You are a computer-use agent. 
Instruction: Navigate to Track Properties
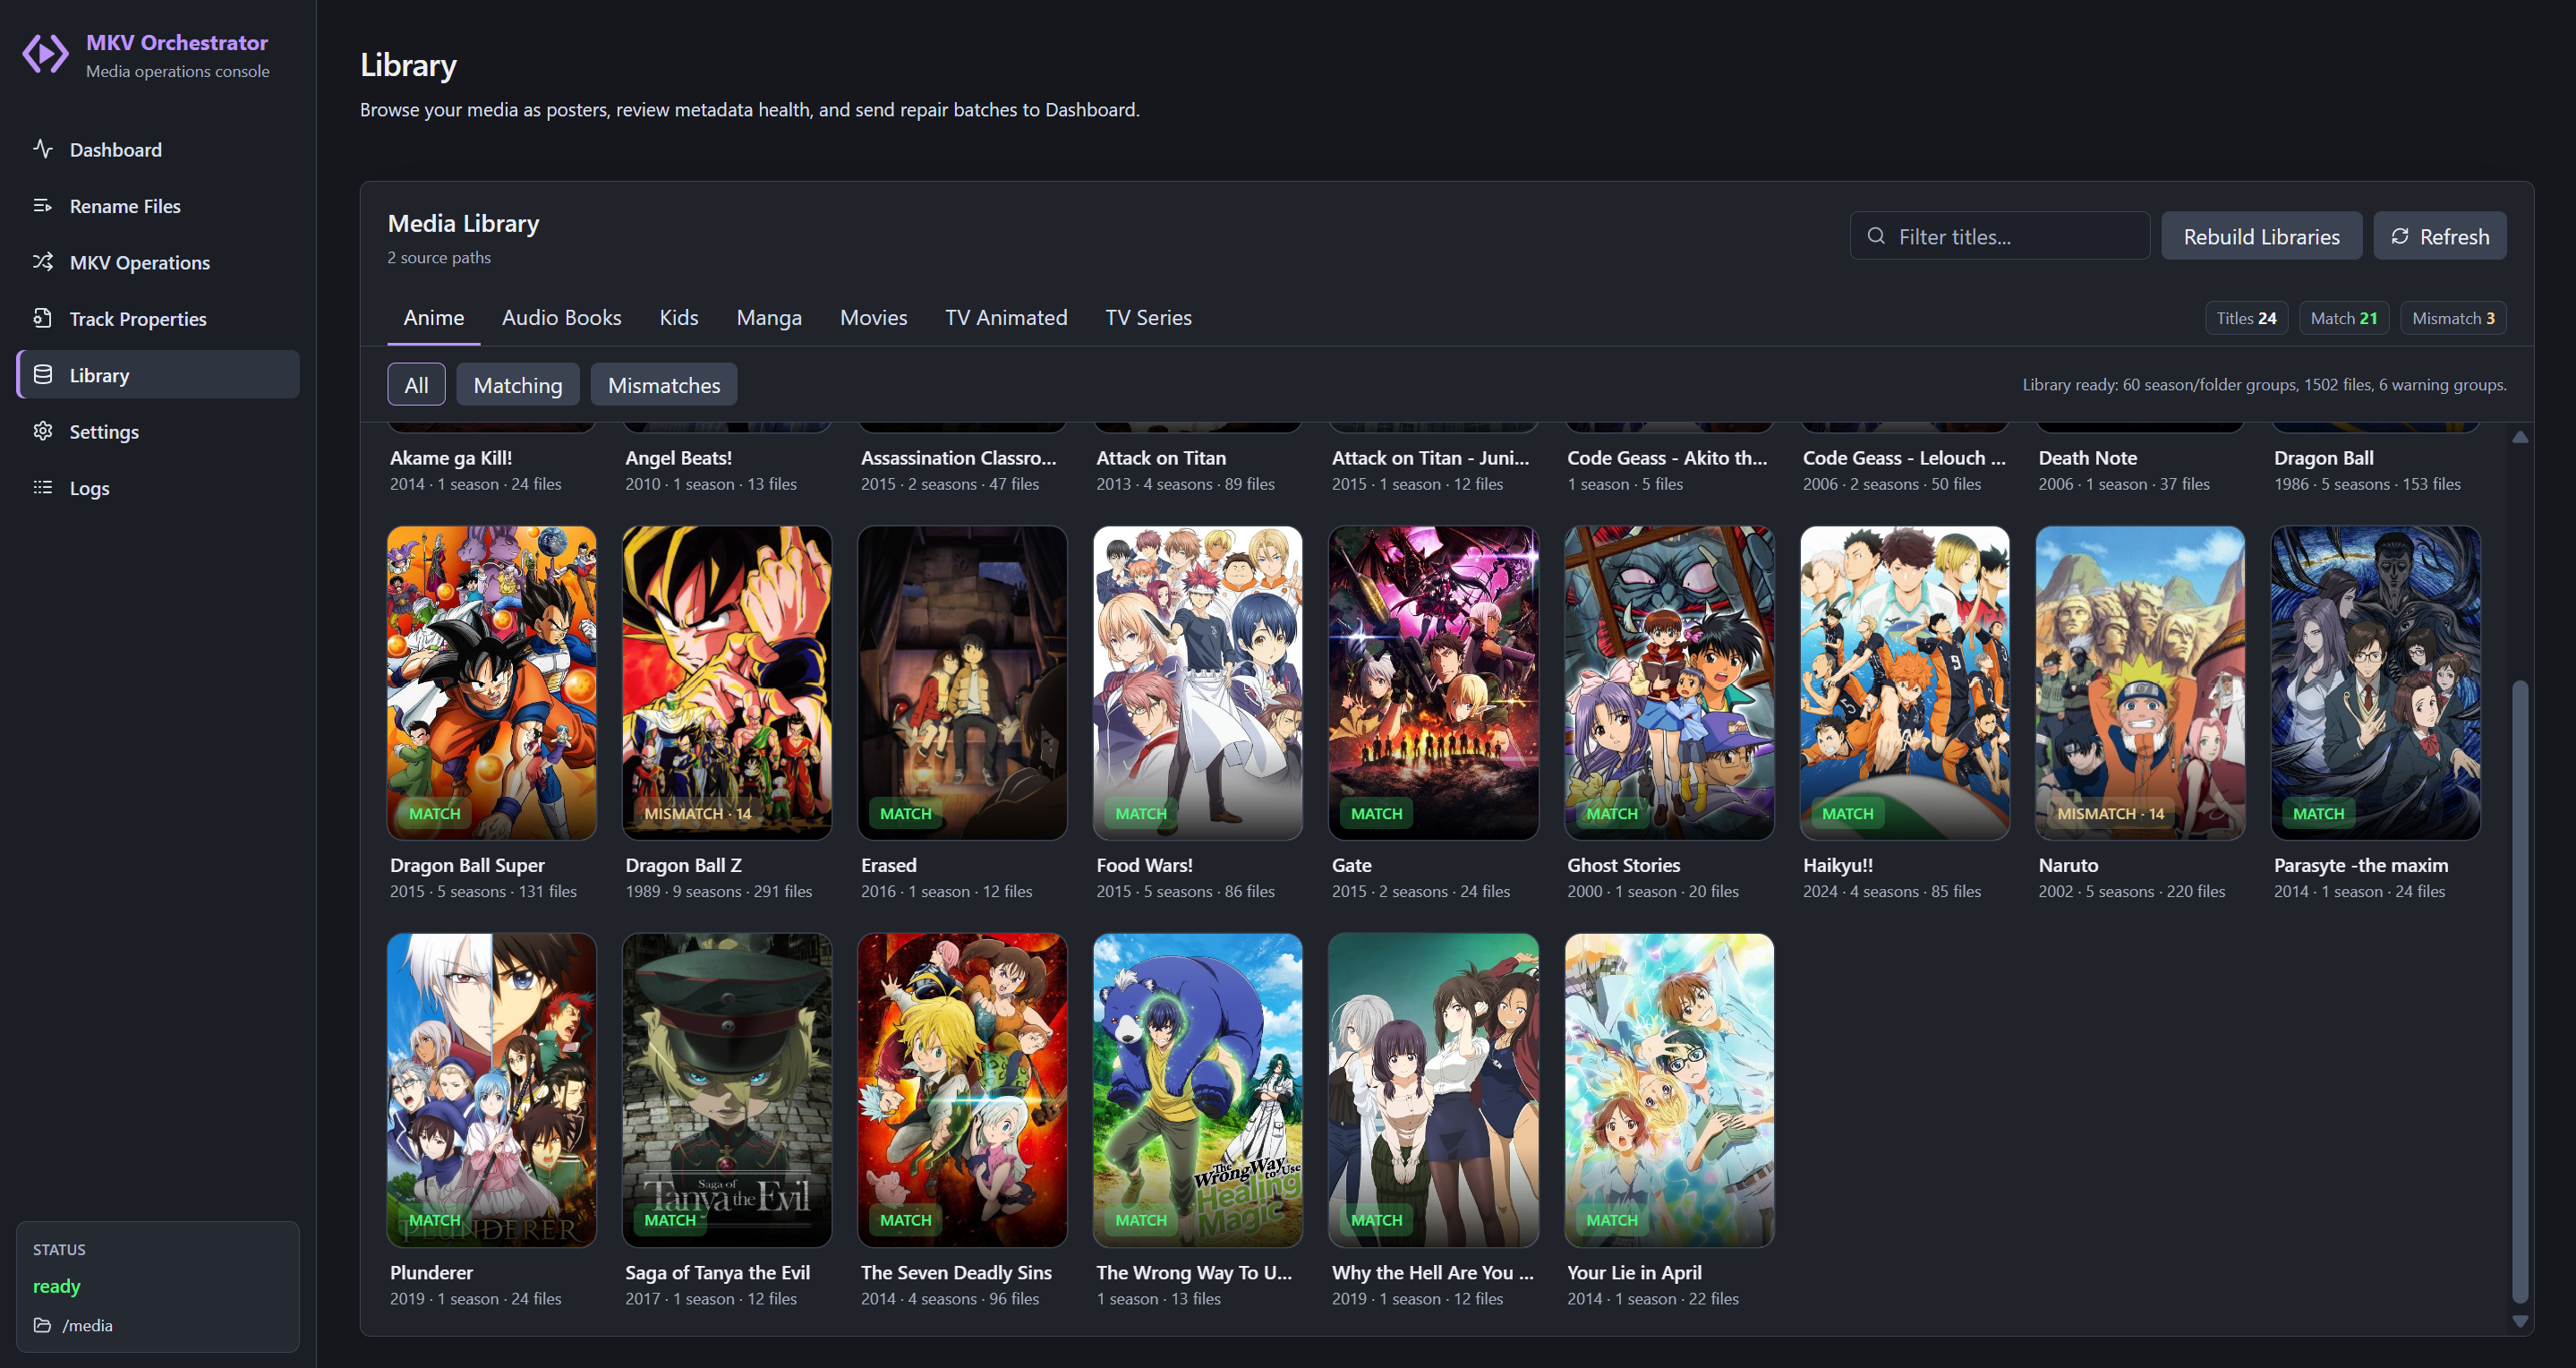coord(158,319)
